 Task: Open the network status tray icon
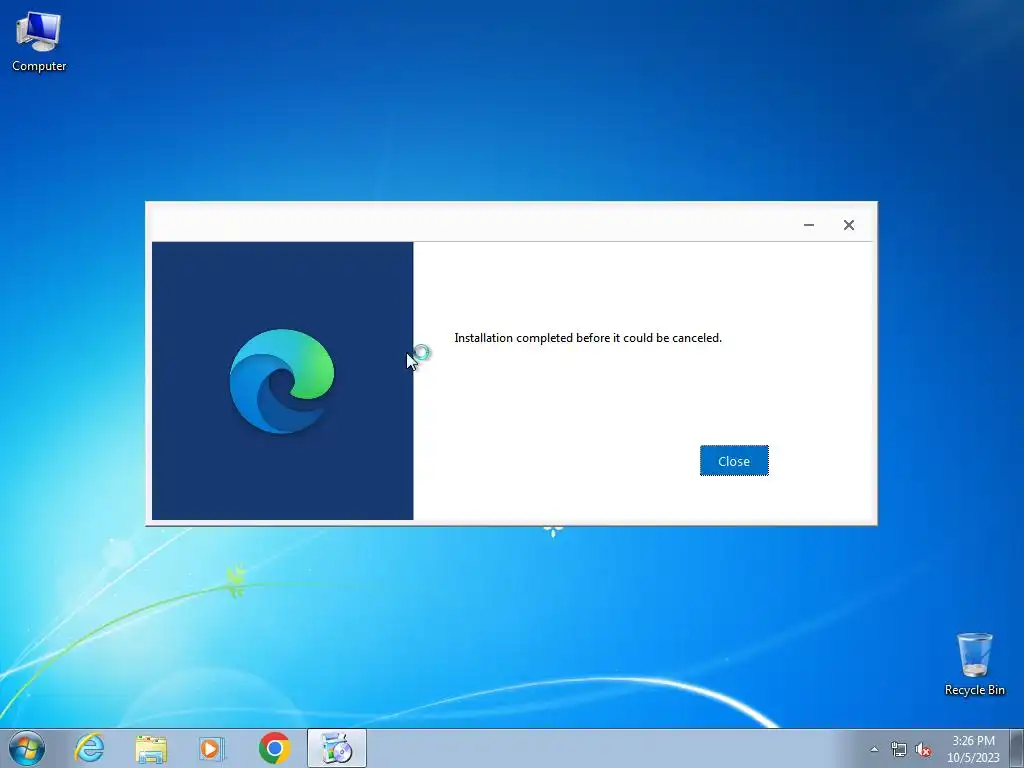(899, 750)
